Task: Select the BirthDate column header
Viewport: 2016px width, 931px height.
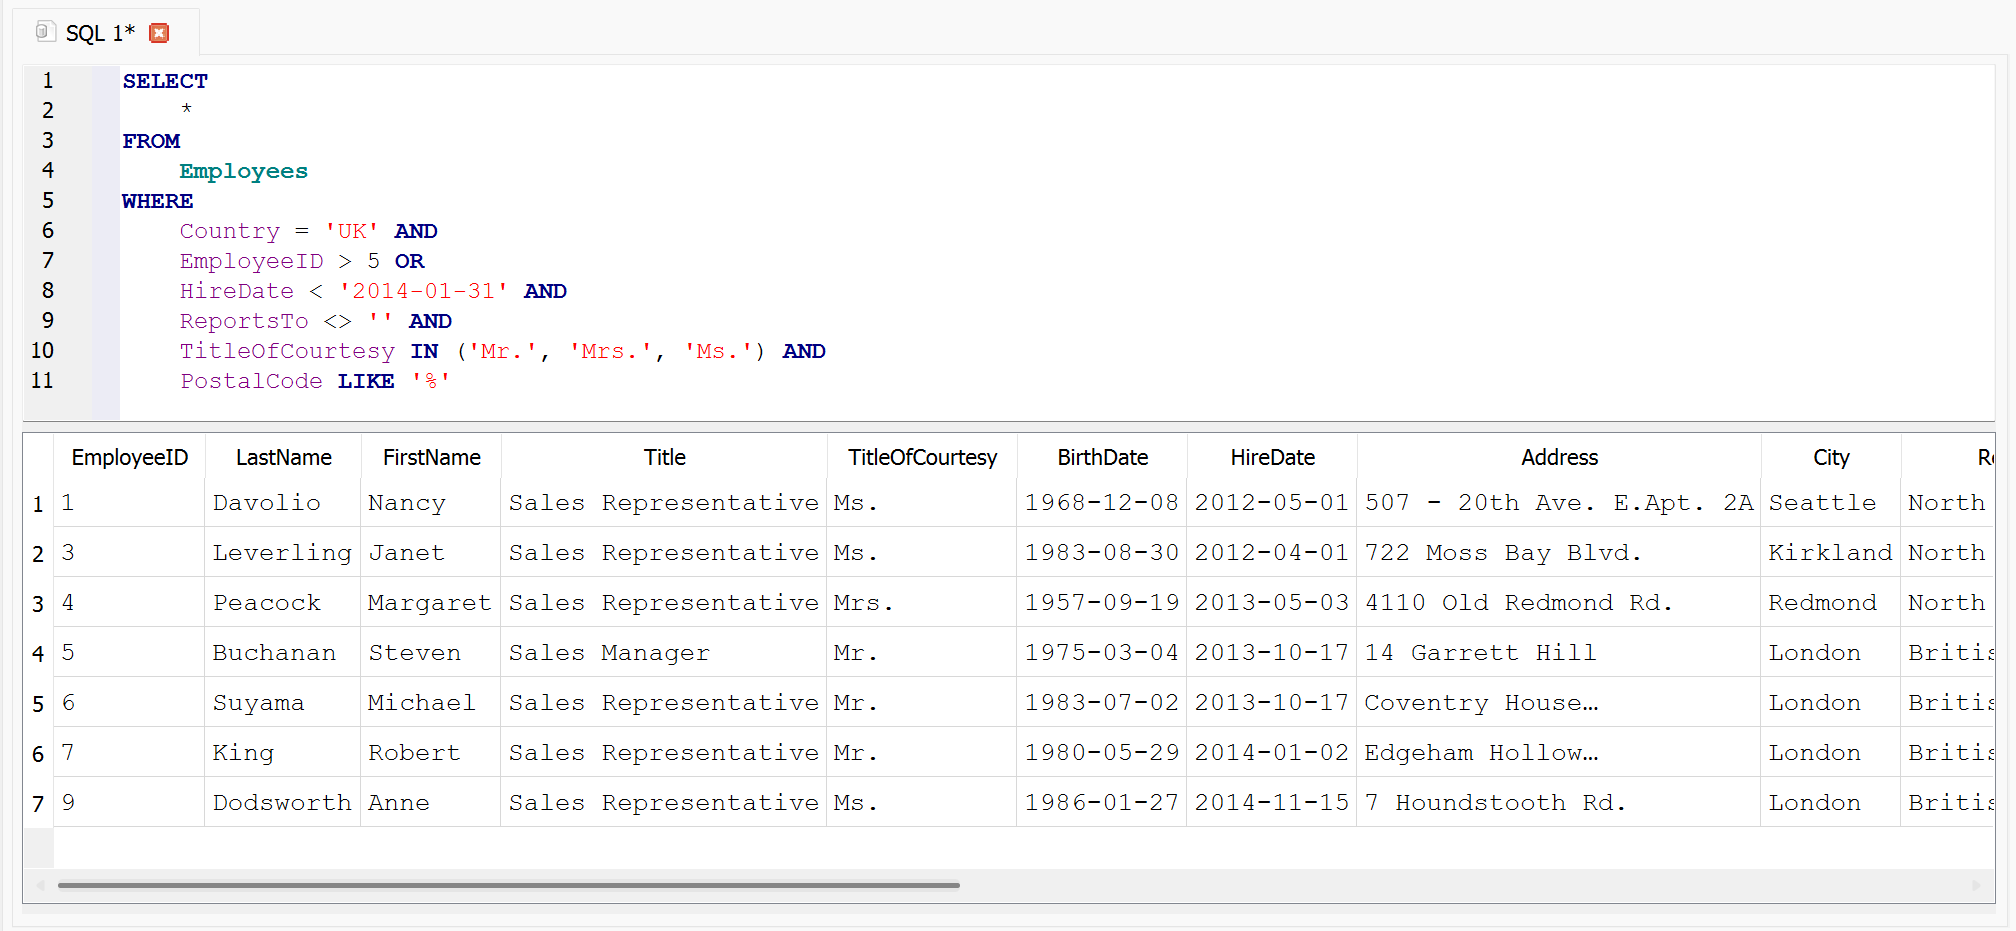Action: [x=1102, y=458]
